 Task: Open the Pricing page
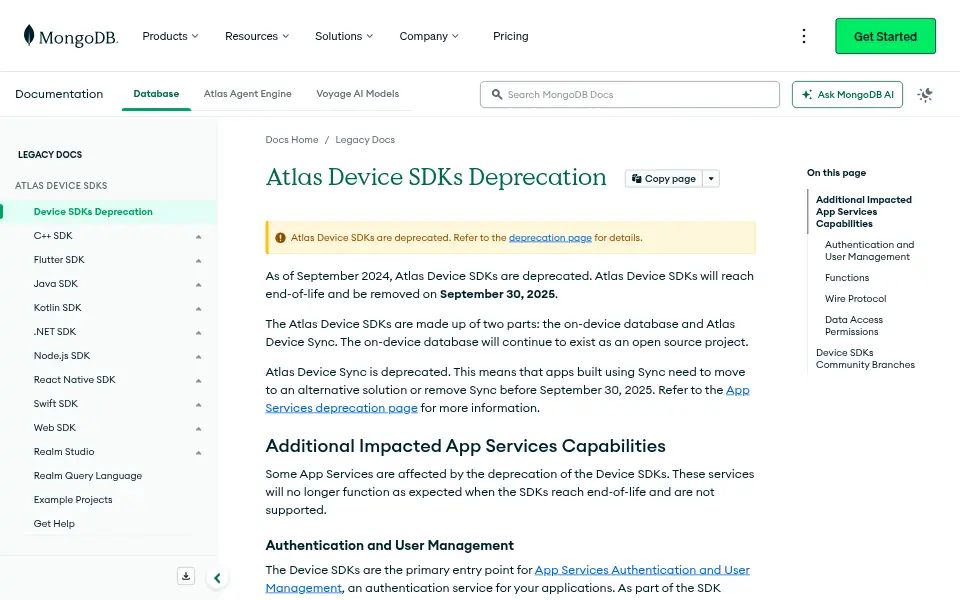click(x=511, y=36)
